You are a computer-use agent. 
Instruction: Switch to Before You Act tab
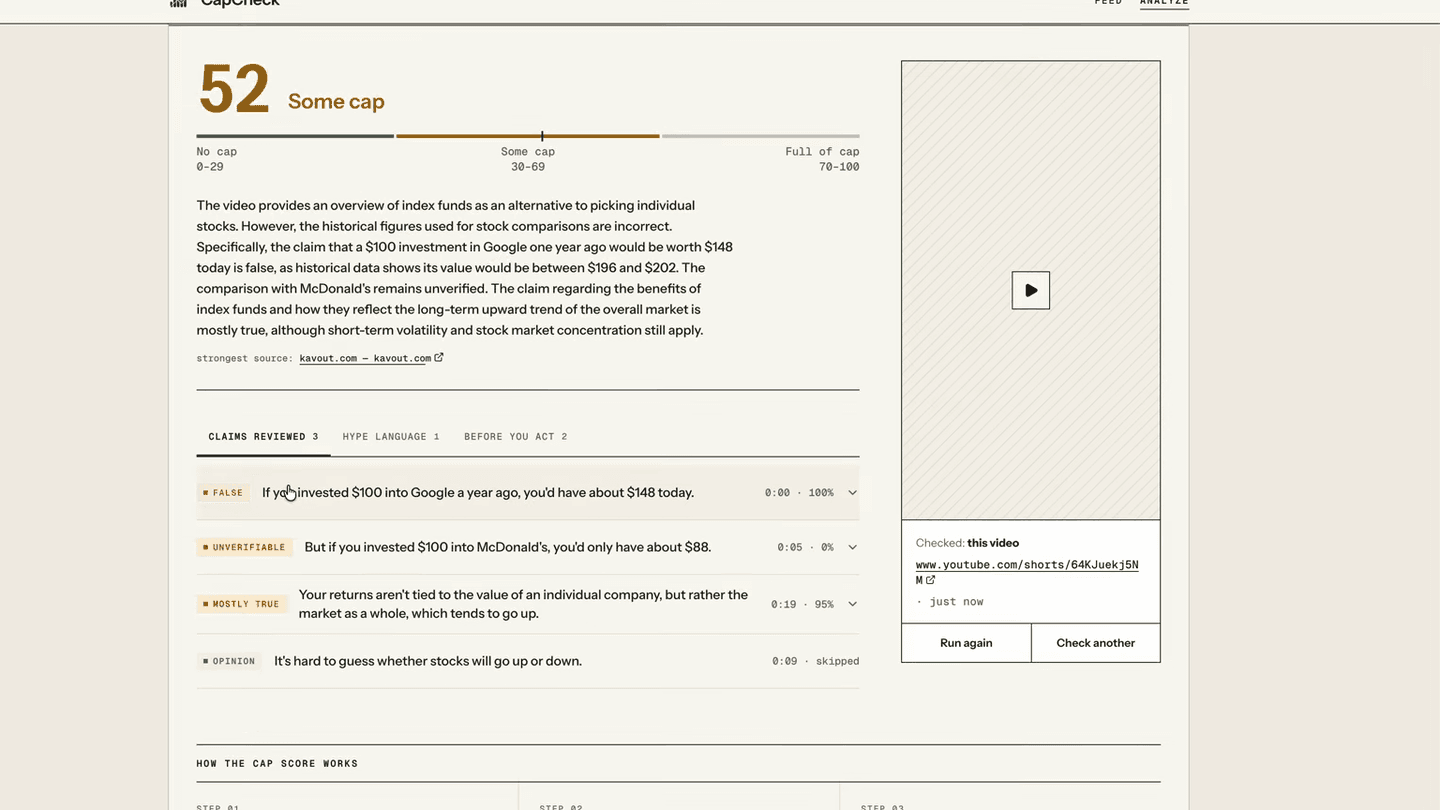click(x=516, y=437)
